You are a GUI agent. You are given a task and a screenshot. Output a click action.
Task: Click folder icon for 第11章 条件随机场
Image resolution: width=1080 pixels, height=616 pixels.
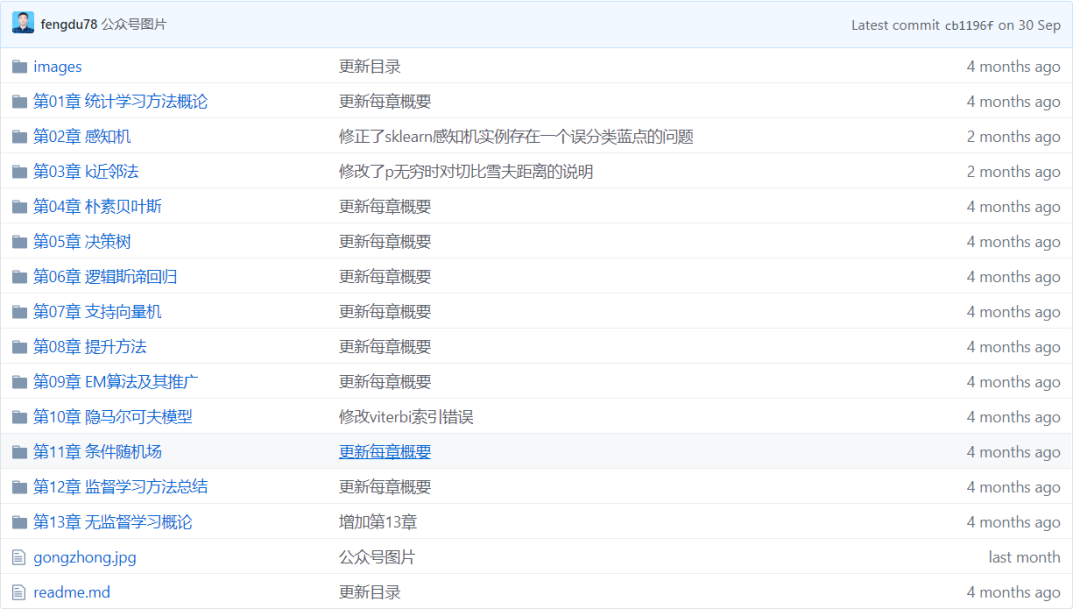coord(19,453)
